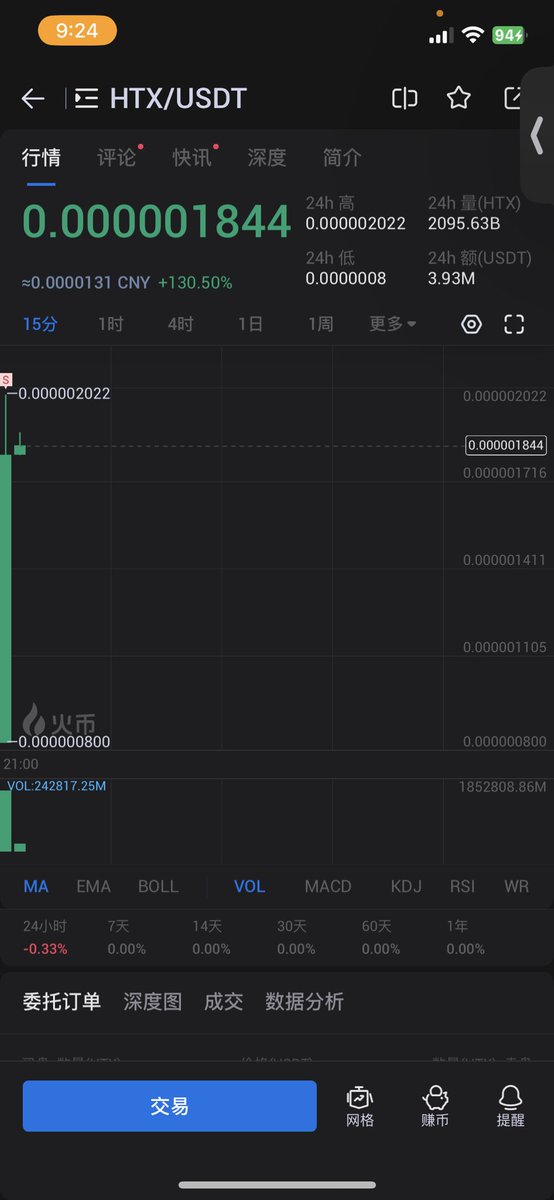
Task: Toggle the KDJ sub-indicator
Action: coord(406,886)
